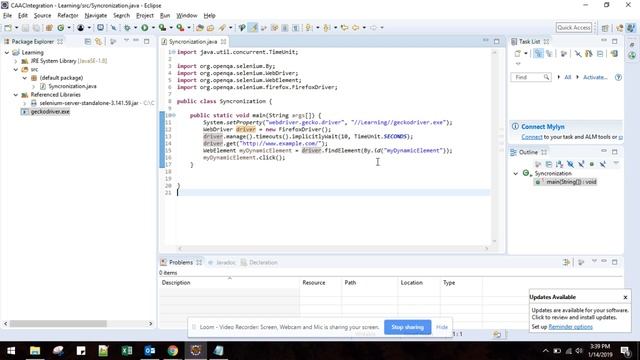Open the Project menu
The height and width of the screenshot is (360, 640).
click(x=145, y=16)
